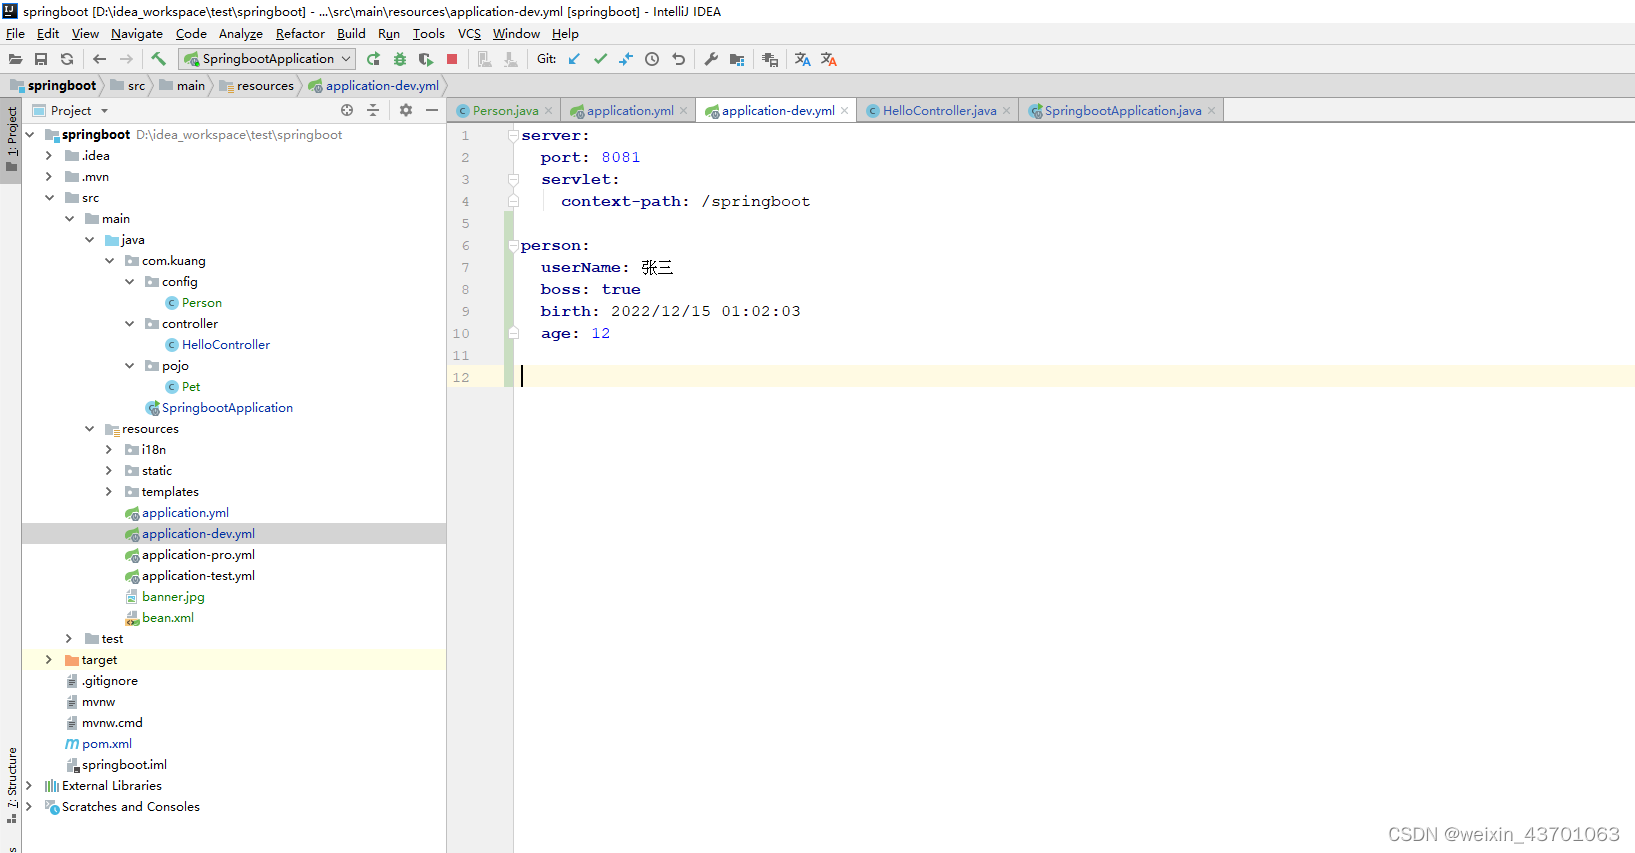Build the project with the hammer icon
The image size is (1635, 853).
[x=158, y=59]
